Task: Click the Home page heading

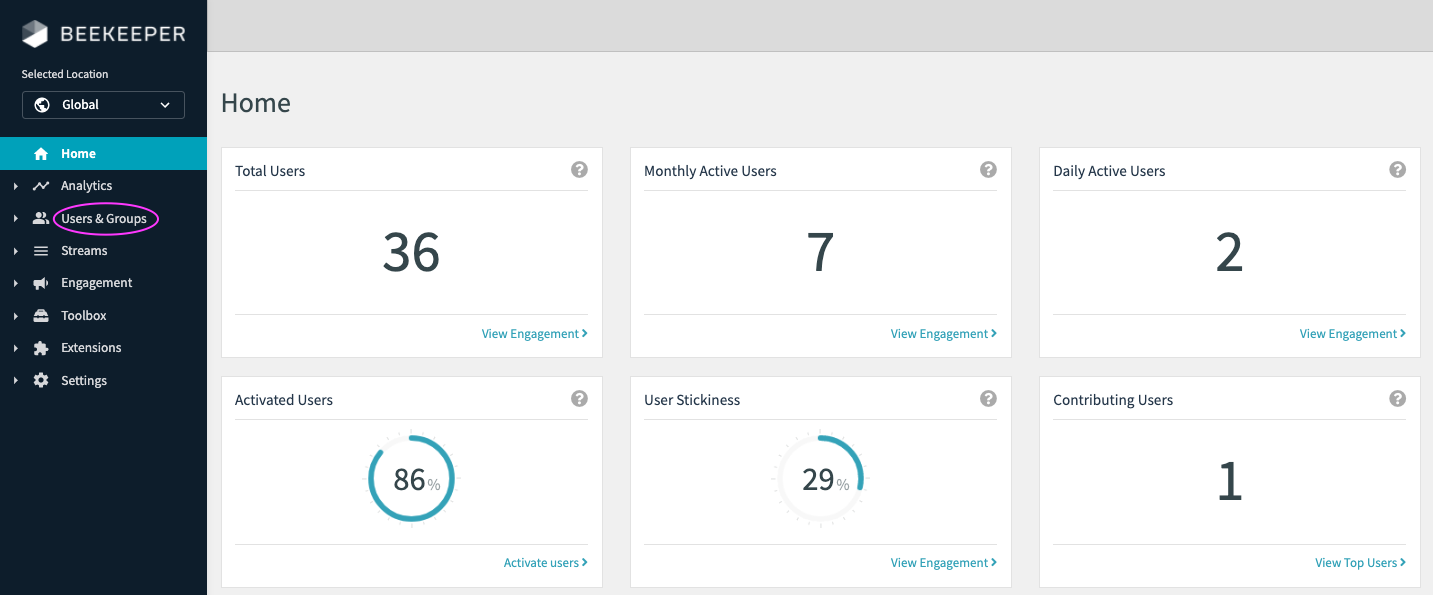Action: click(x=256, y=103)
